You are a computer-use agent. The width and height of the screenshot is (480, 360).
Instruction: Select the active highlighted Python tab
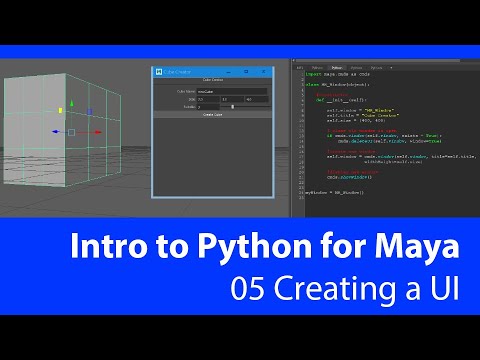coord(337,68)
